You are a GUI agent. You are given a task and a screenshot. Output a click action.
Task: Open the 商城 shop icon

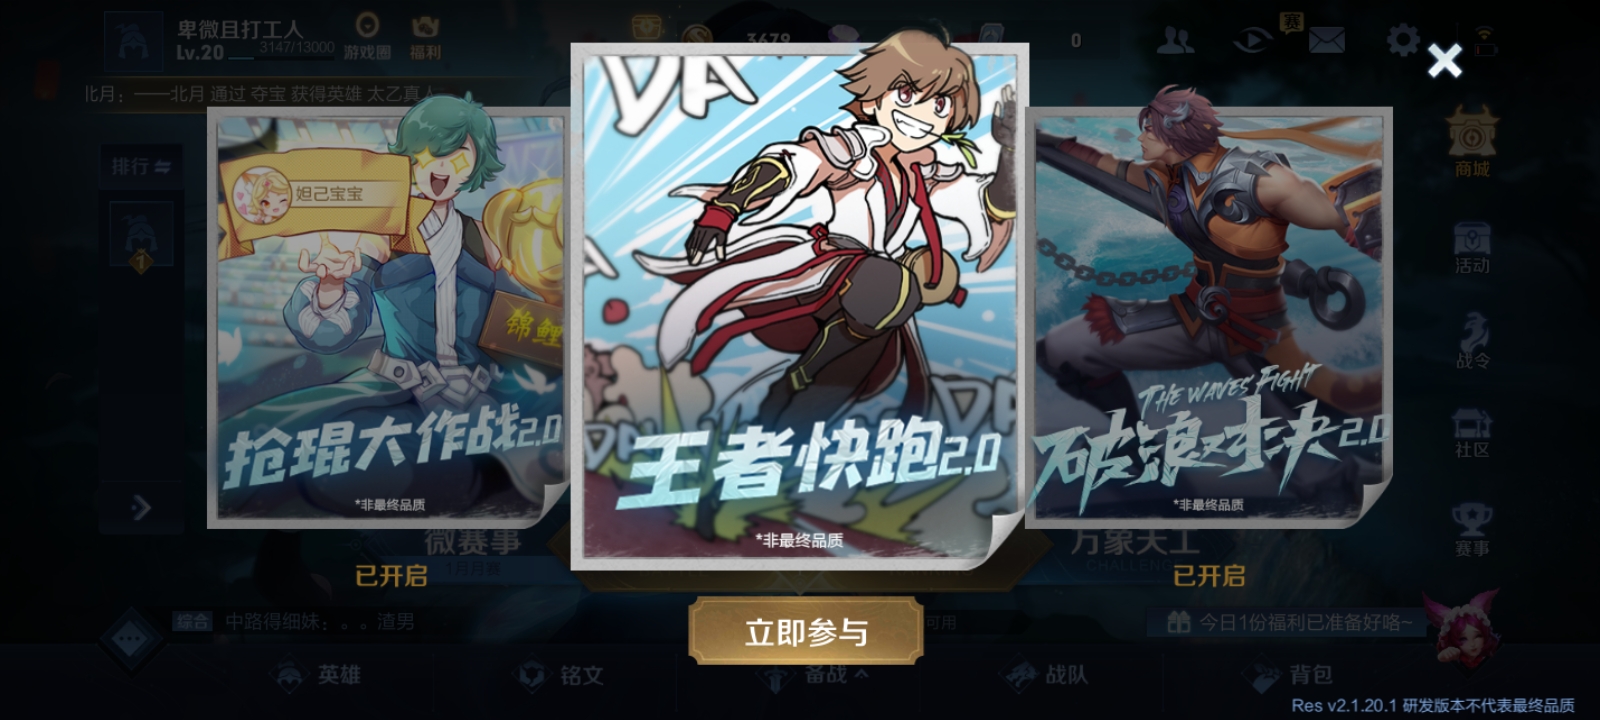coord(1472,143)
